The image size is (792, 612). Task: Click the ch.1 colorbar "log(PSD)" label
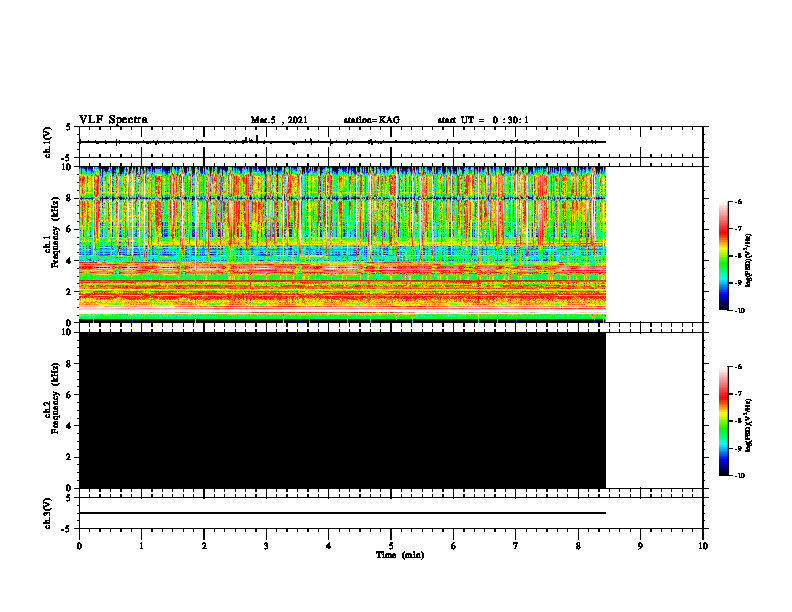pos(748,261)
